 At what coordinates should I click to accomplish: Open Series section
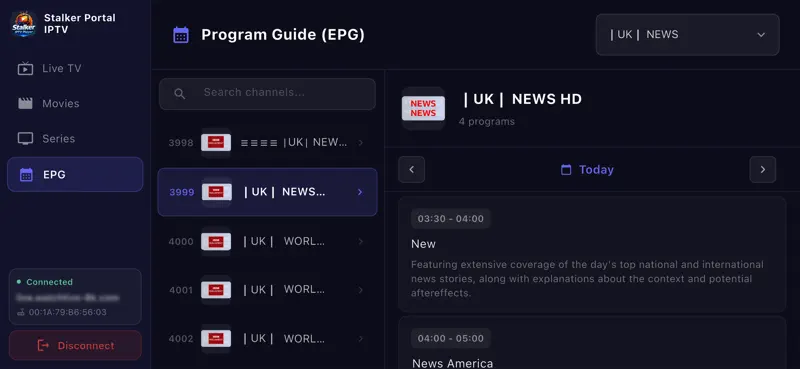point(75,139)
